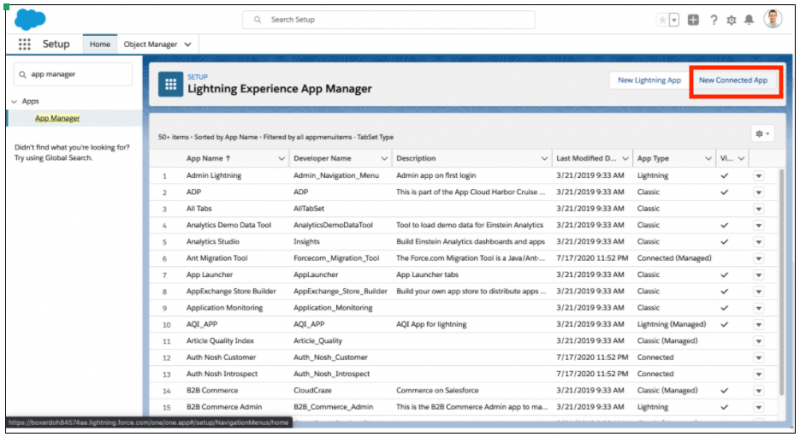Open the favorites list dropdown arrow
Viewport: 800px width, 437px height.
coord(674,20)
